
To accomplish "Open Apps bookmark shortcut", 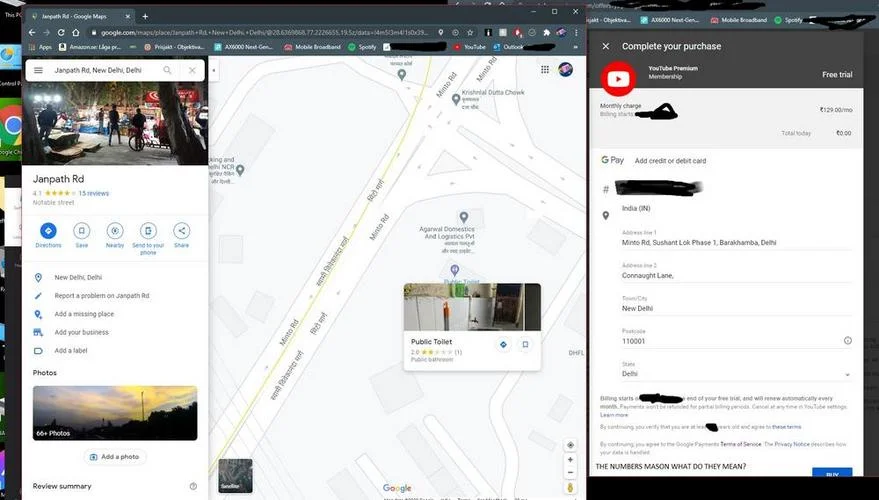I will 40,47.
